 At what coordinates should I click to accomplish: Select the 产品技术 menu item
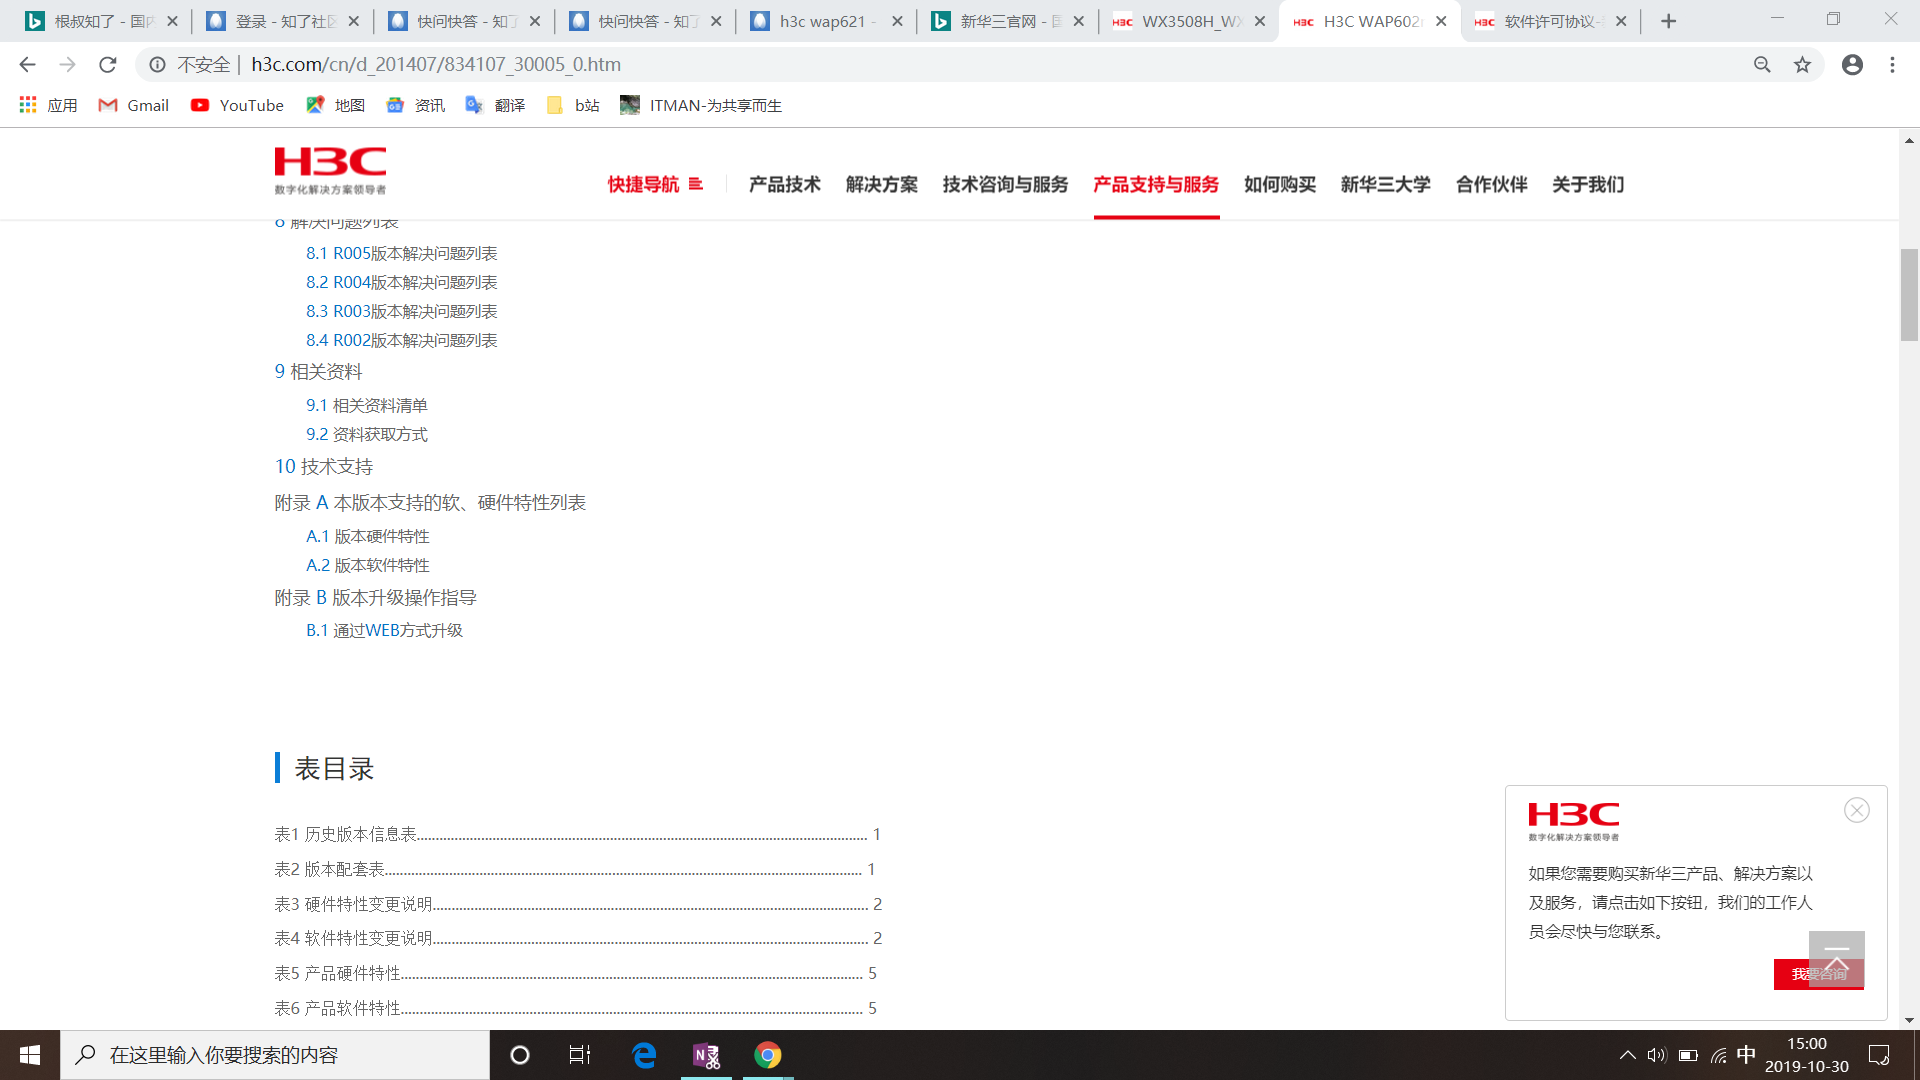(x=784, y=184)
